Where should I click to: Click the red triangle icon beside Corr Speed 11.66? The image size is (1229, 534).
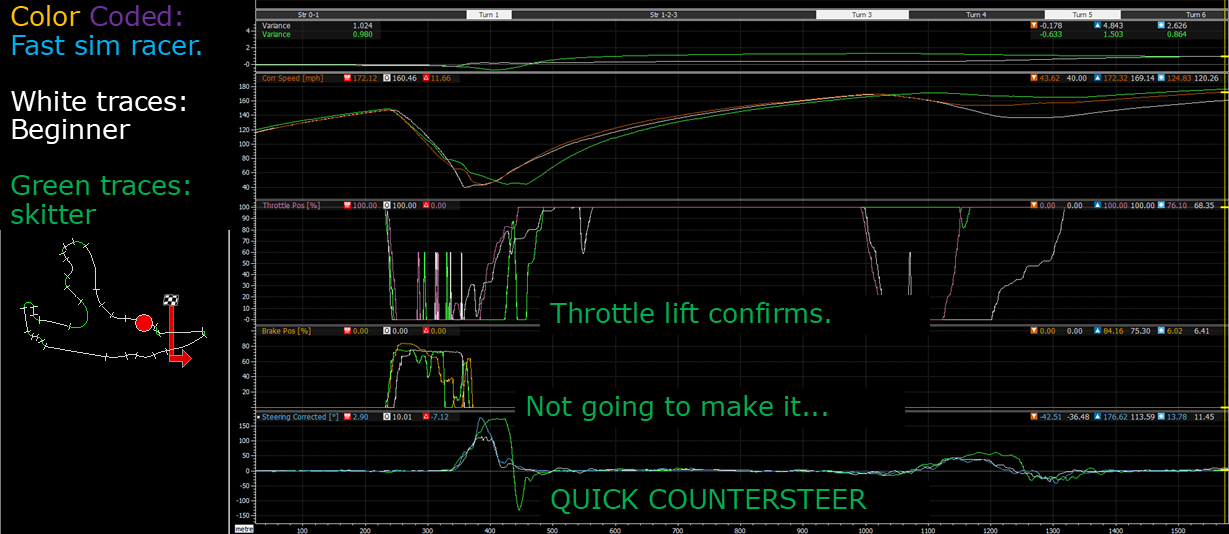click(426, 78)
